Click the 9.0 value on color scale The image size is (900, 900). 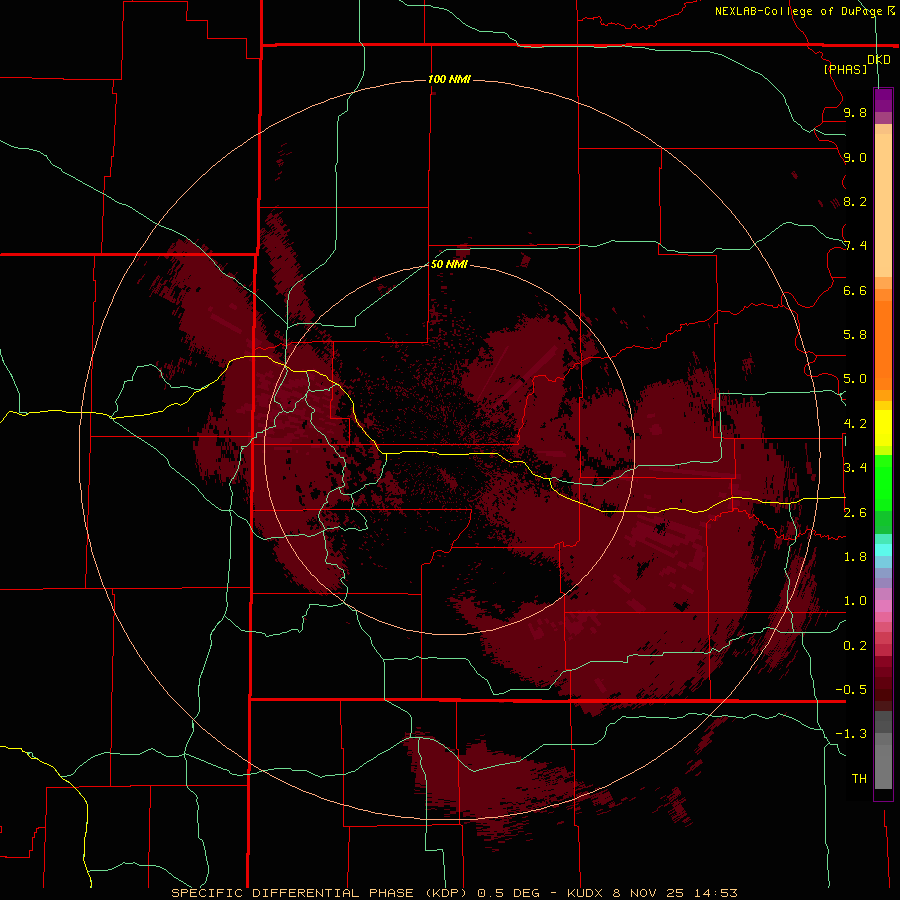pos(855,157)
